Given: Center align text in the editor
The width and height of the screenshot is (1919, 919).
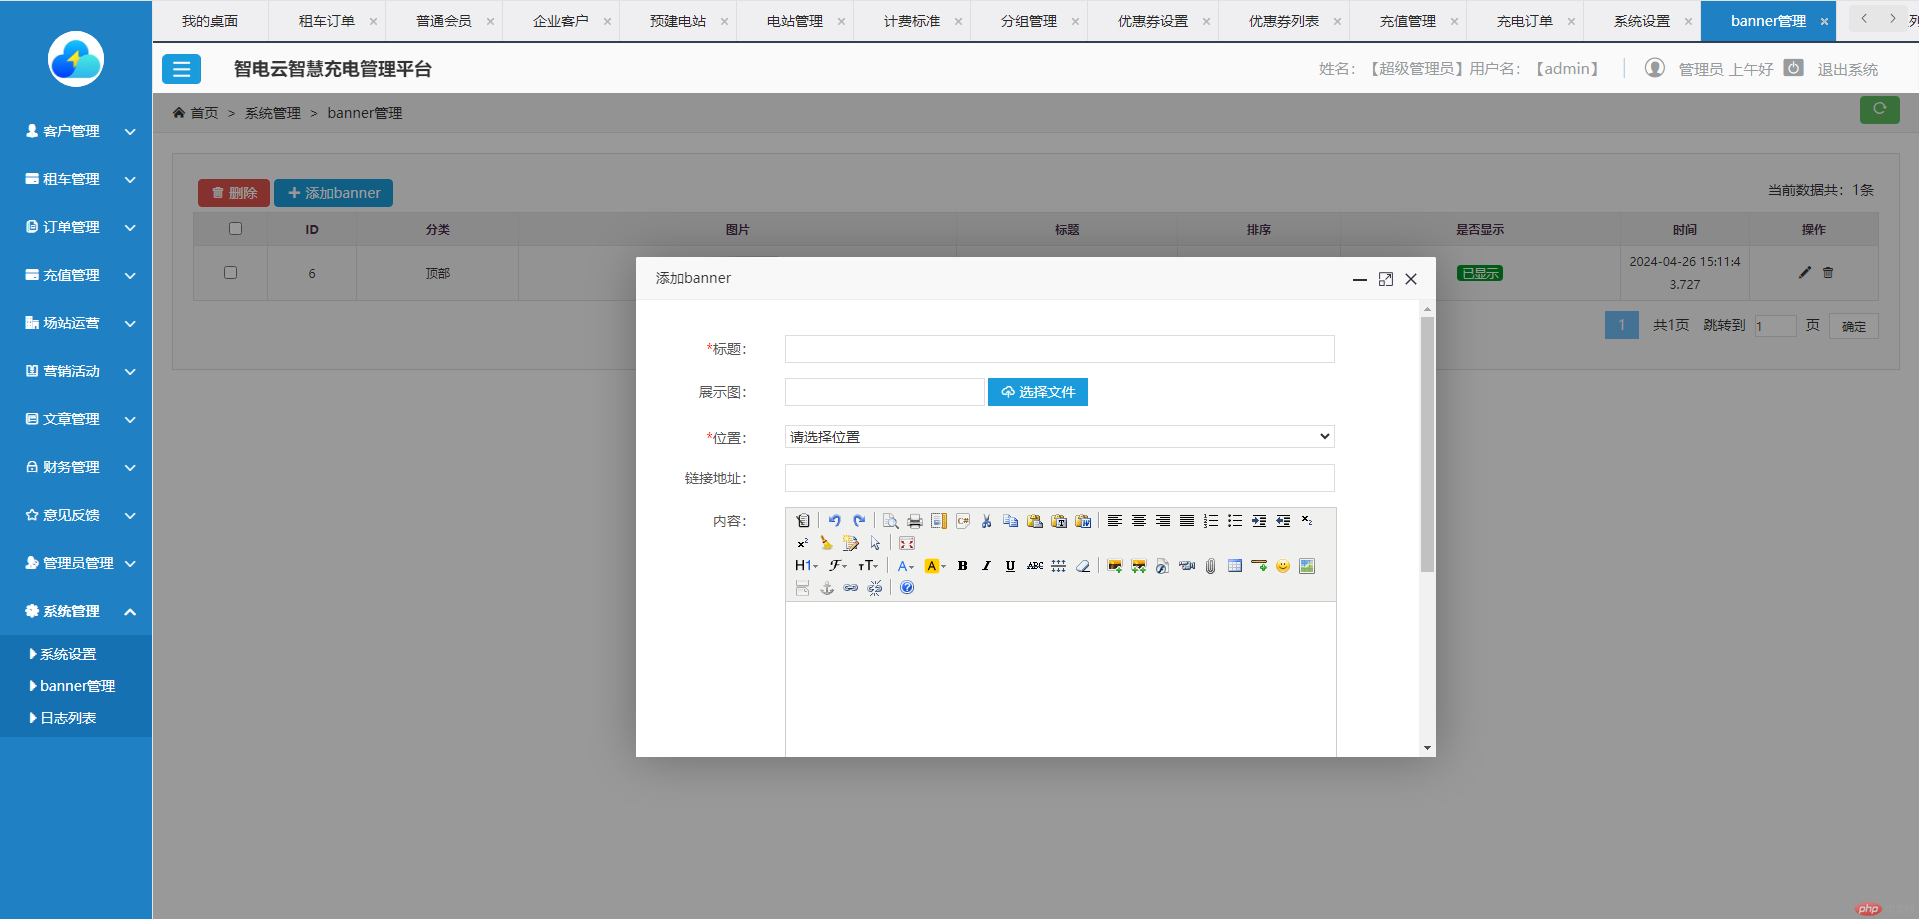Looking at the screenshot, I should pos(1138,521).
